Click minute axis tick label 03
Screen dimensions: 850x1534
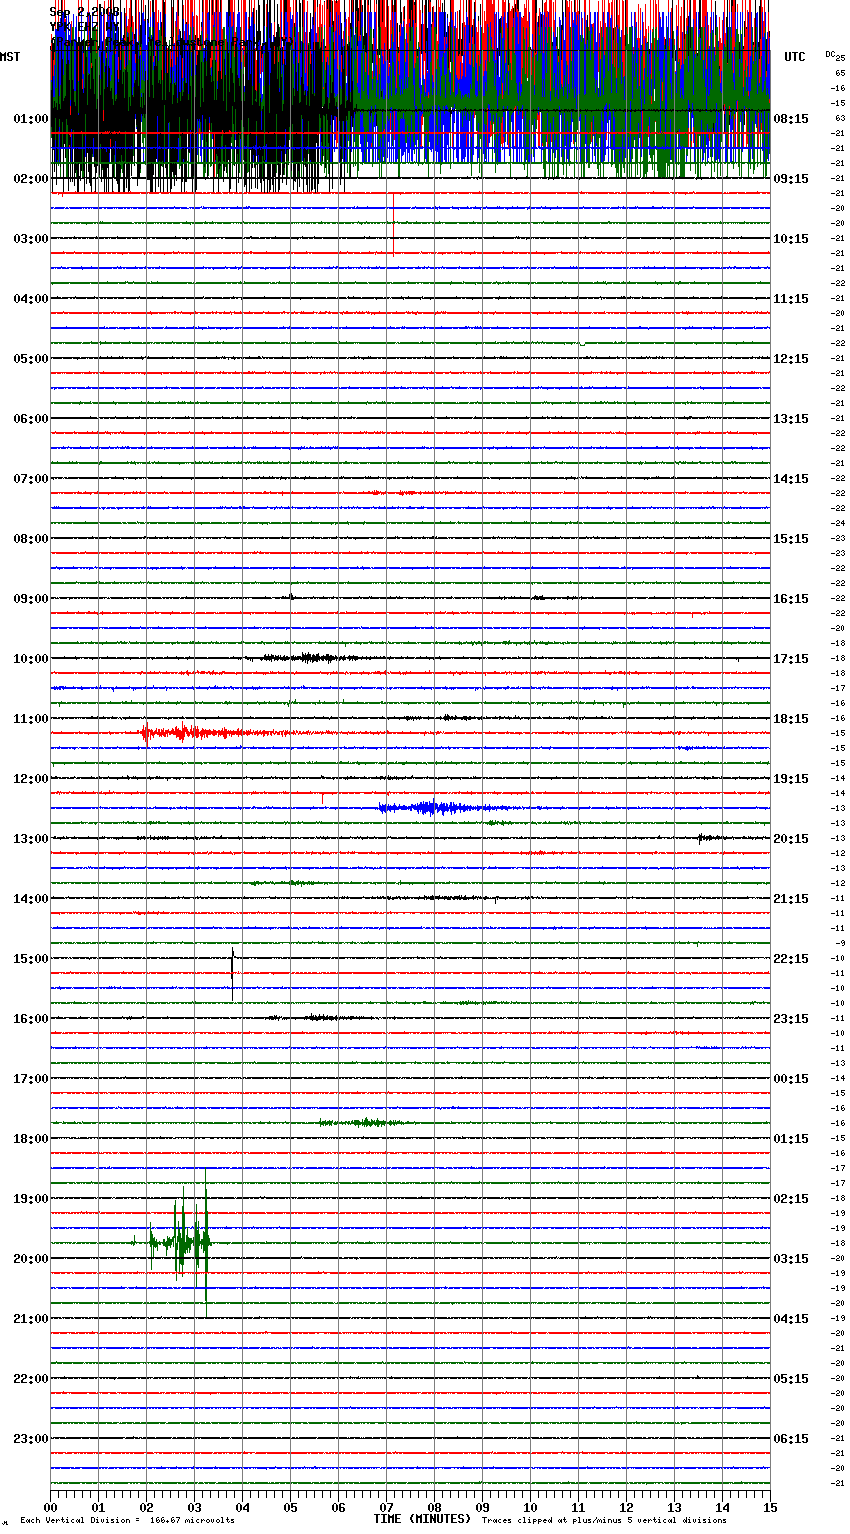pos(195,1508)
